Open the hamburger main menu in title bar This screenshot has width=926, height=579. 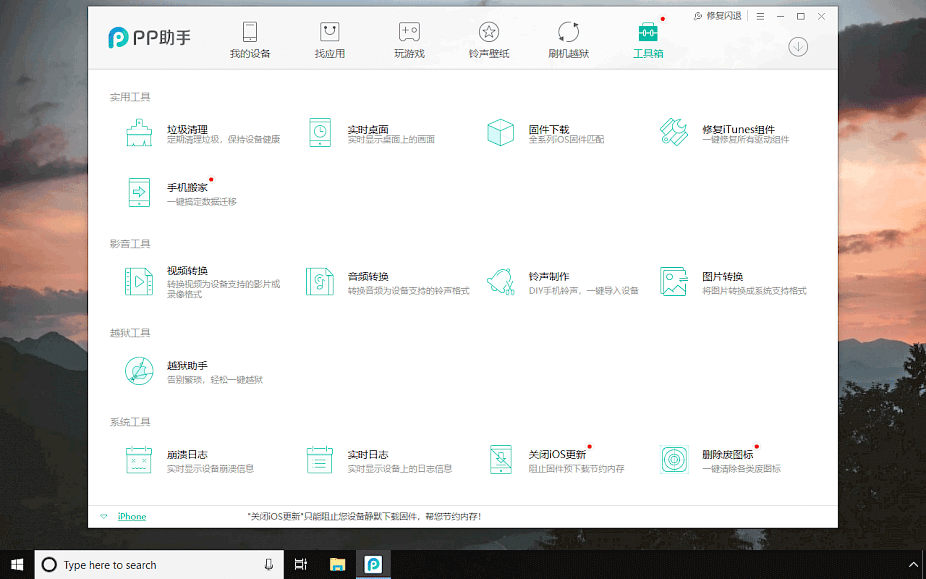pos(761,17)
